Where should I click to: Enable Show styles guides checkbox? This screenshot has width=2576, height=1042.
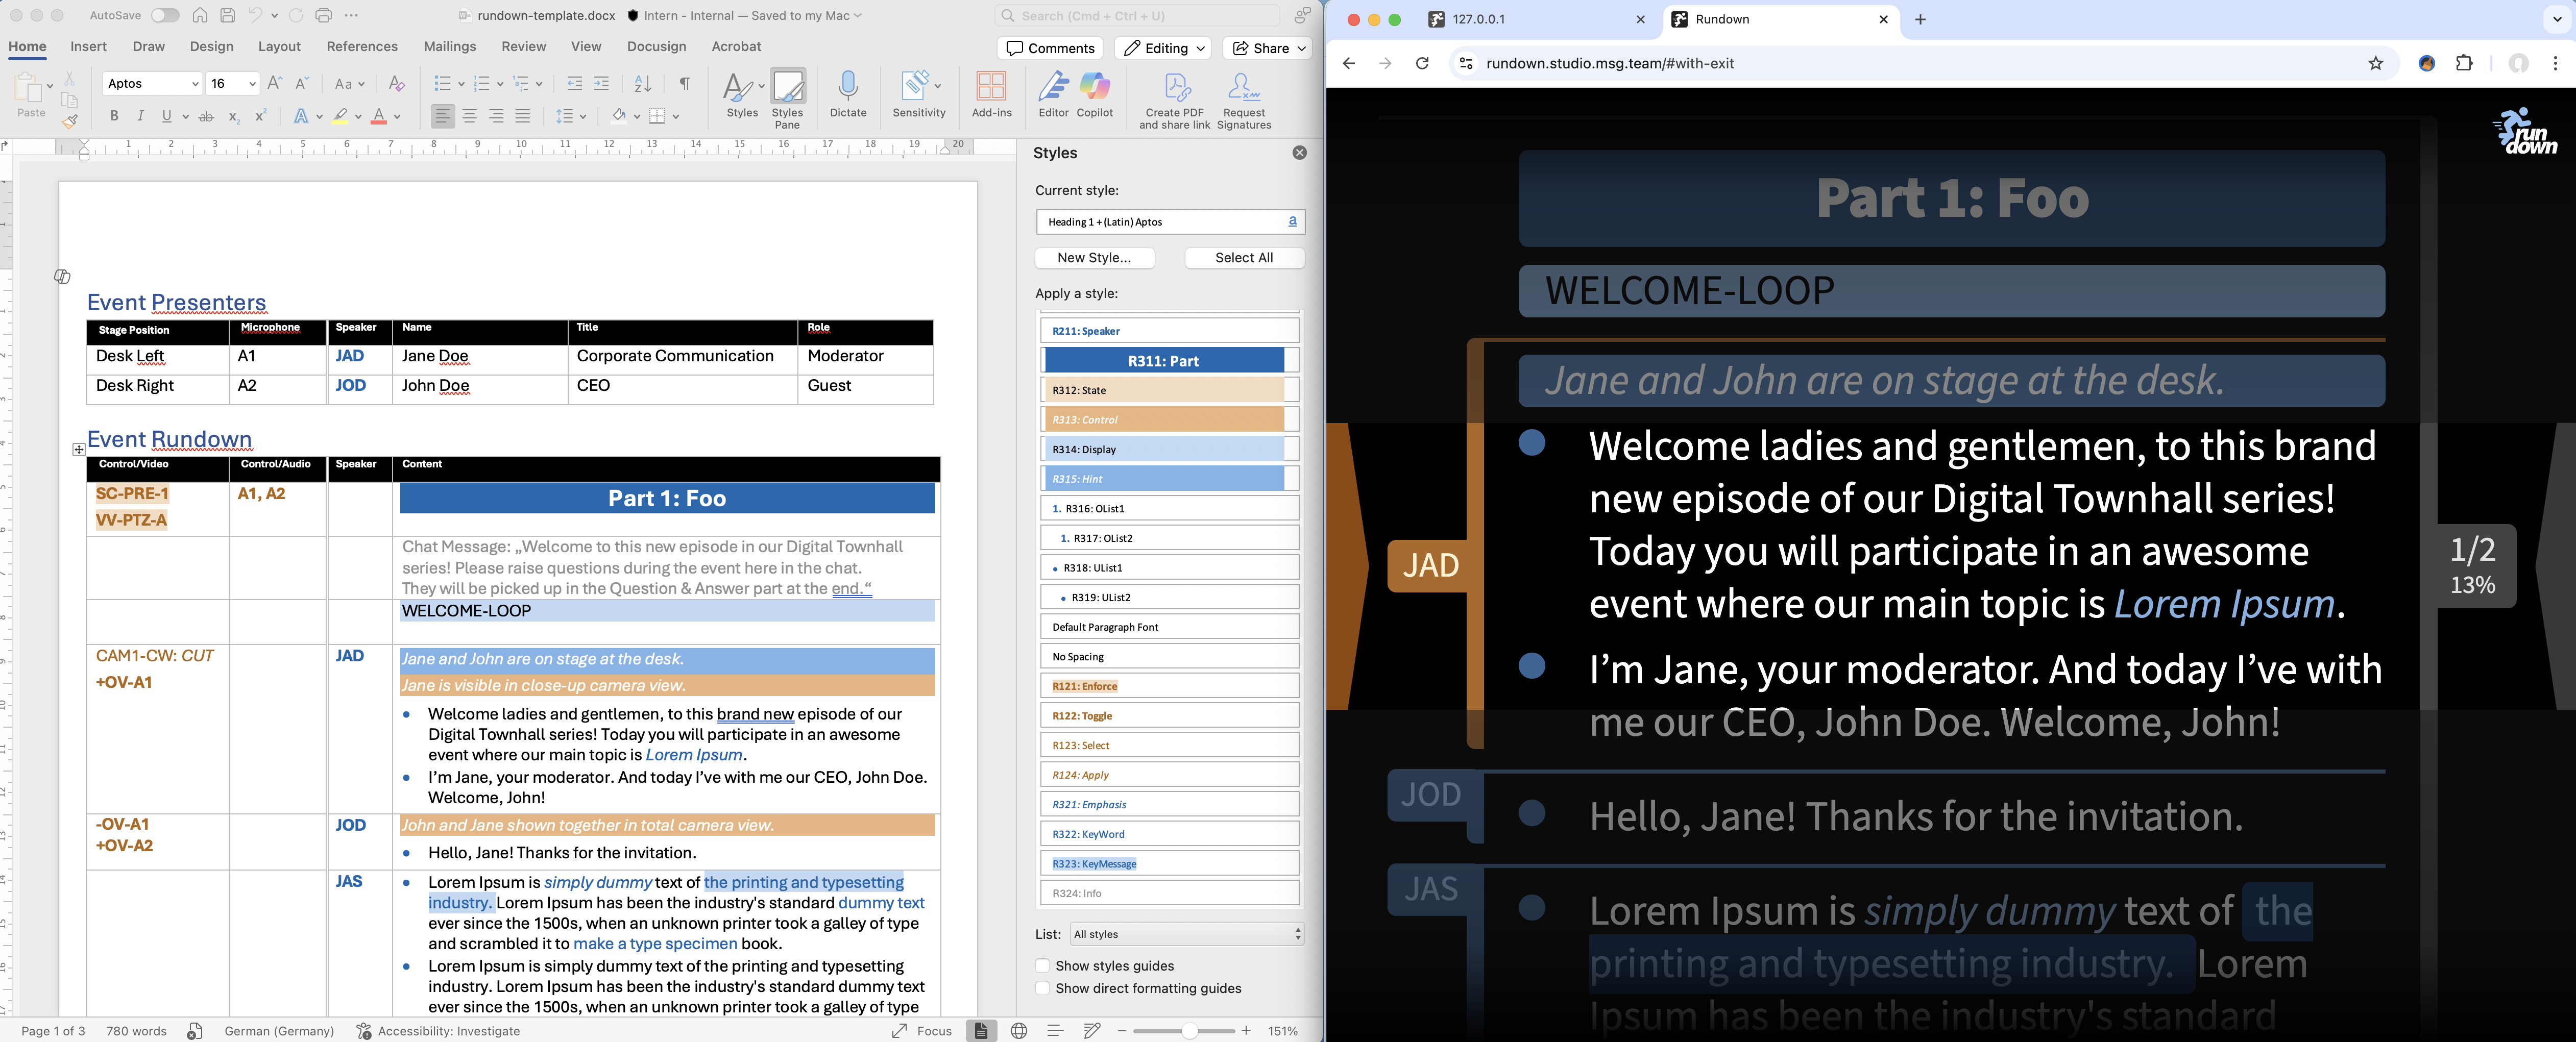1043,966
